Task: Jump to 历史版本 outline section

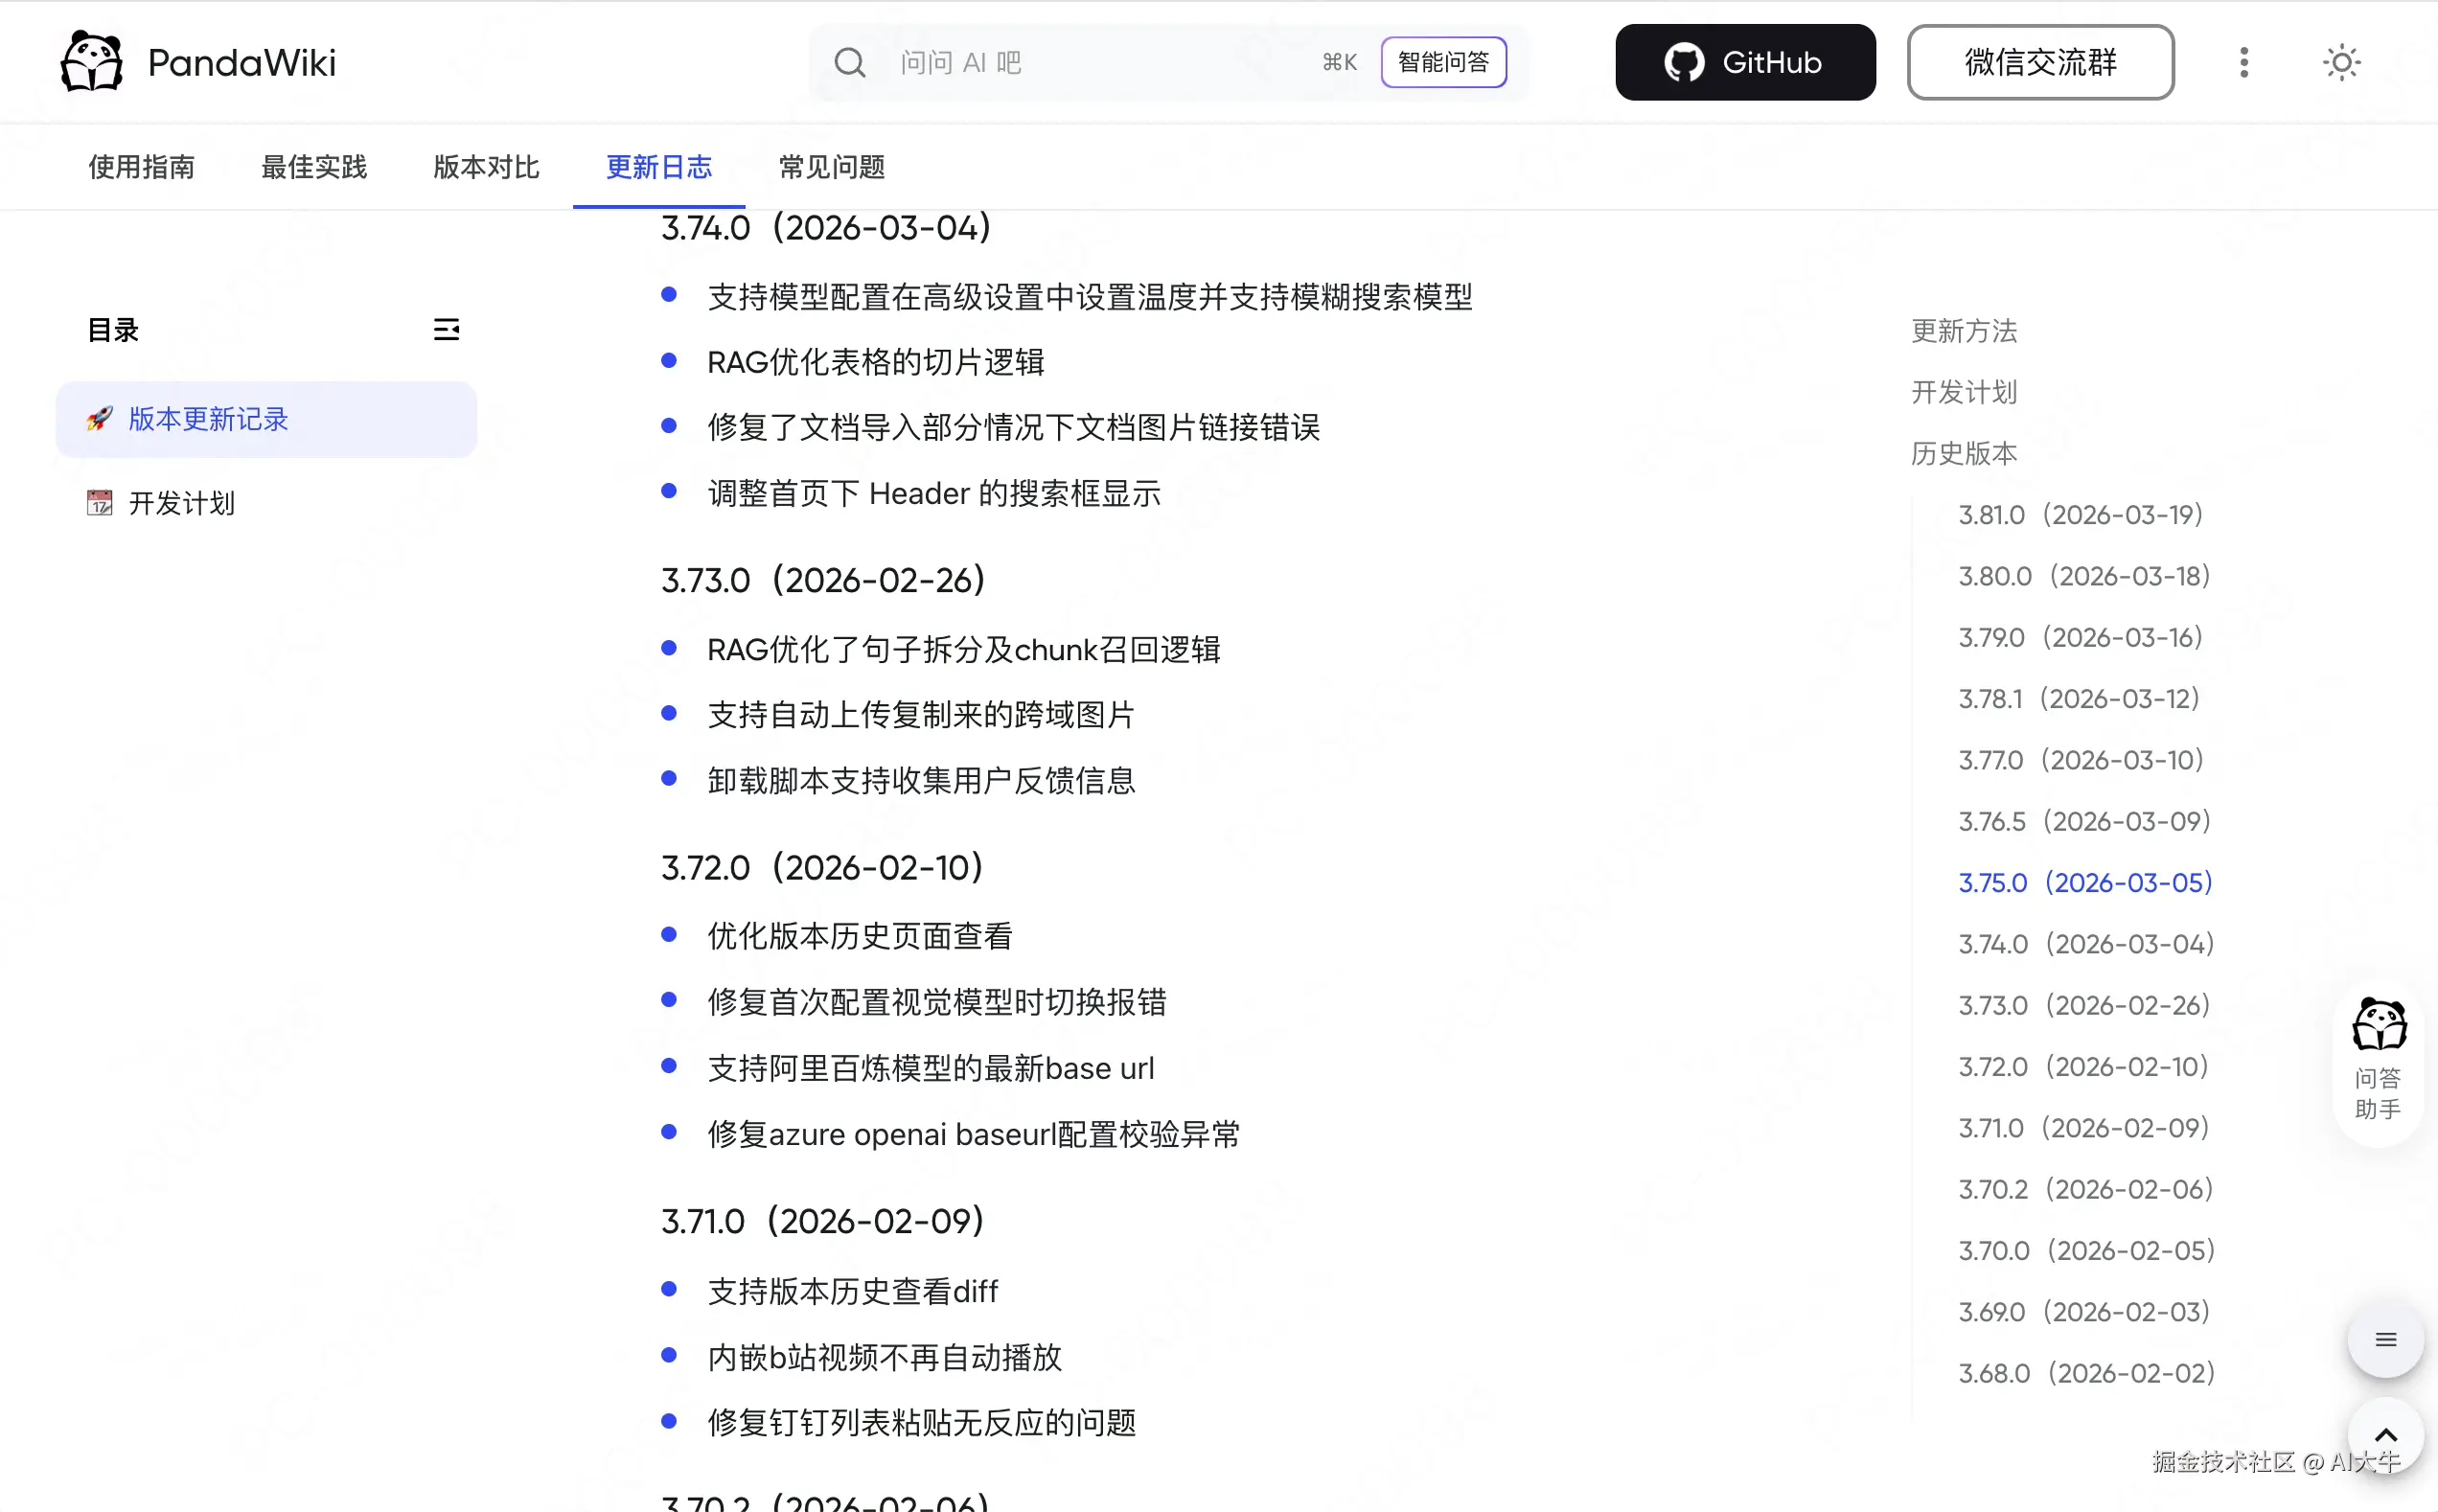Action: 1963,453
